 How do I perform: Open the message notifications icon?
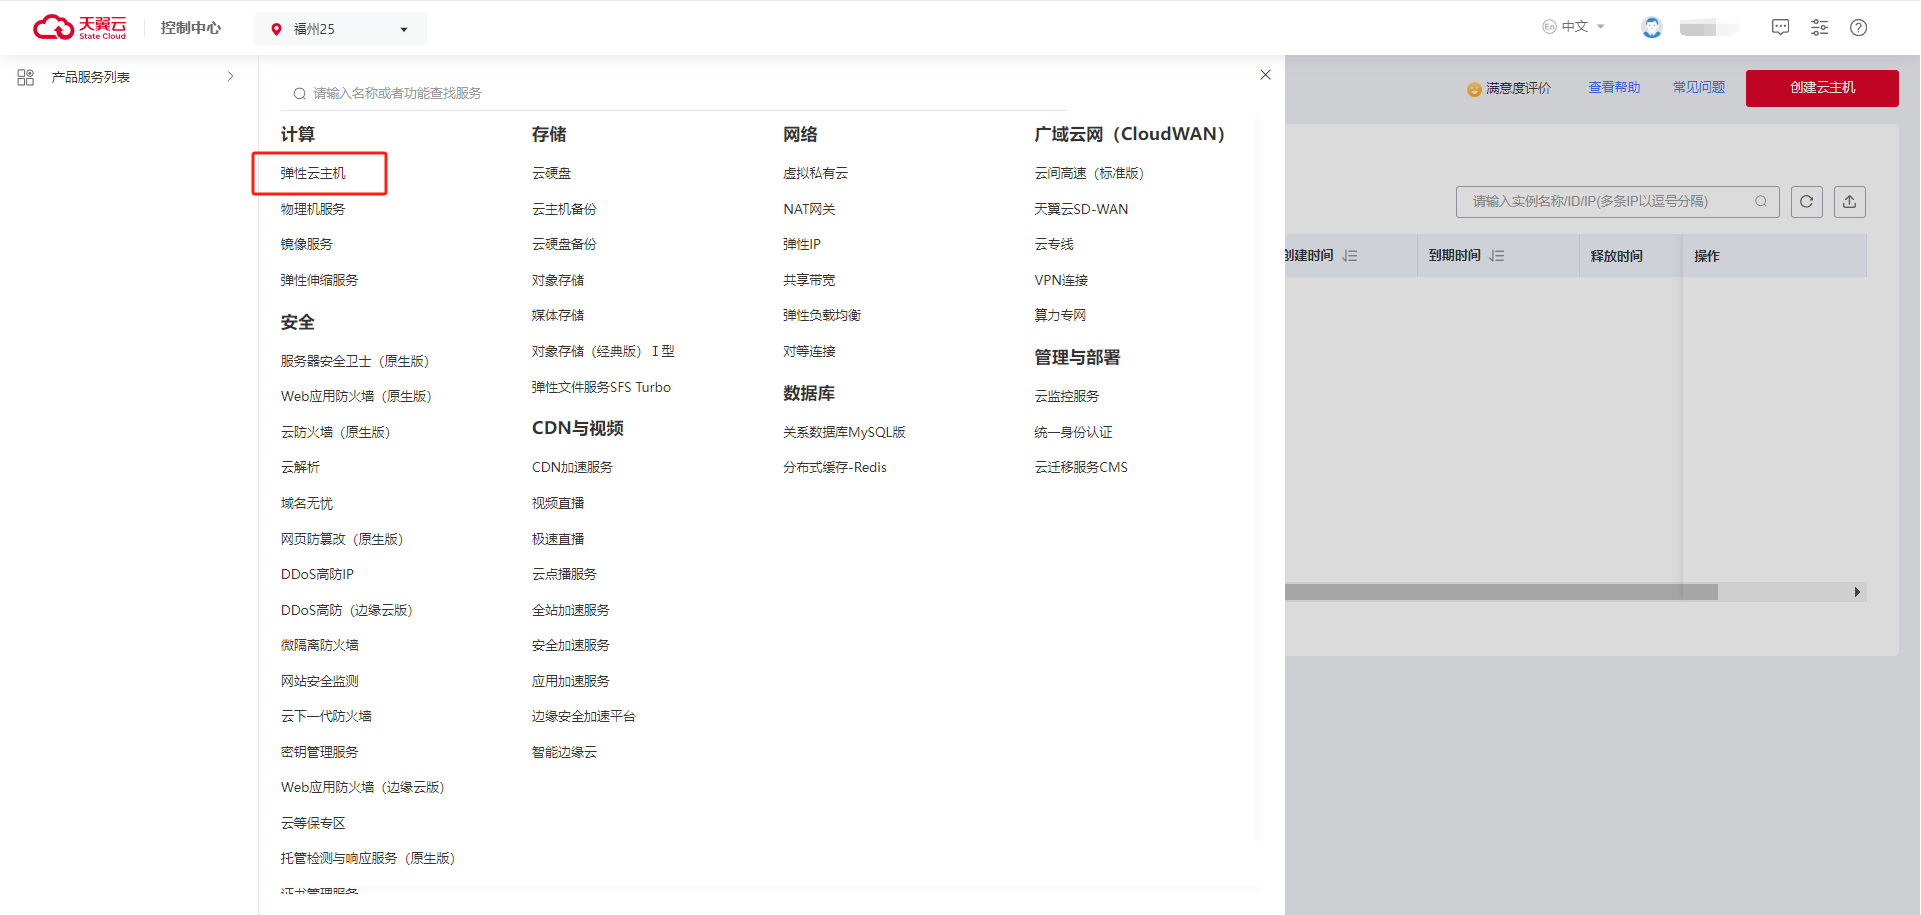click(x=1780, y=27)
